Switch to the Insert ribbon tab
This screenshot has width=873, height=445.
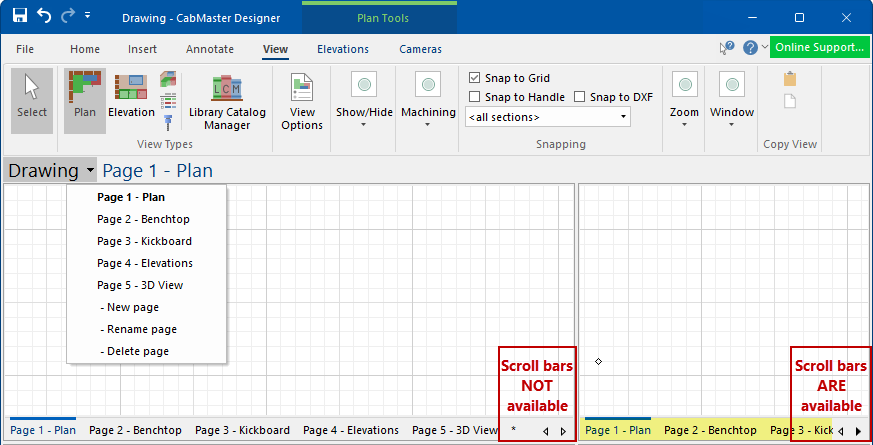pyautogui.click(x=143, y=49)
